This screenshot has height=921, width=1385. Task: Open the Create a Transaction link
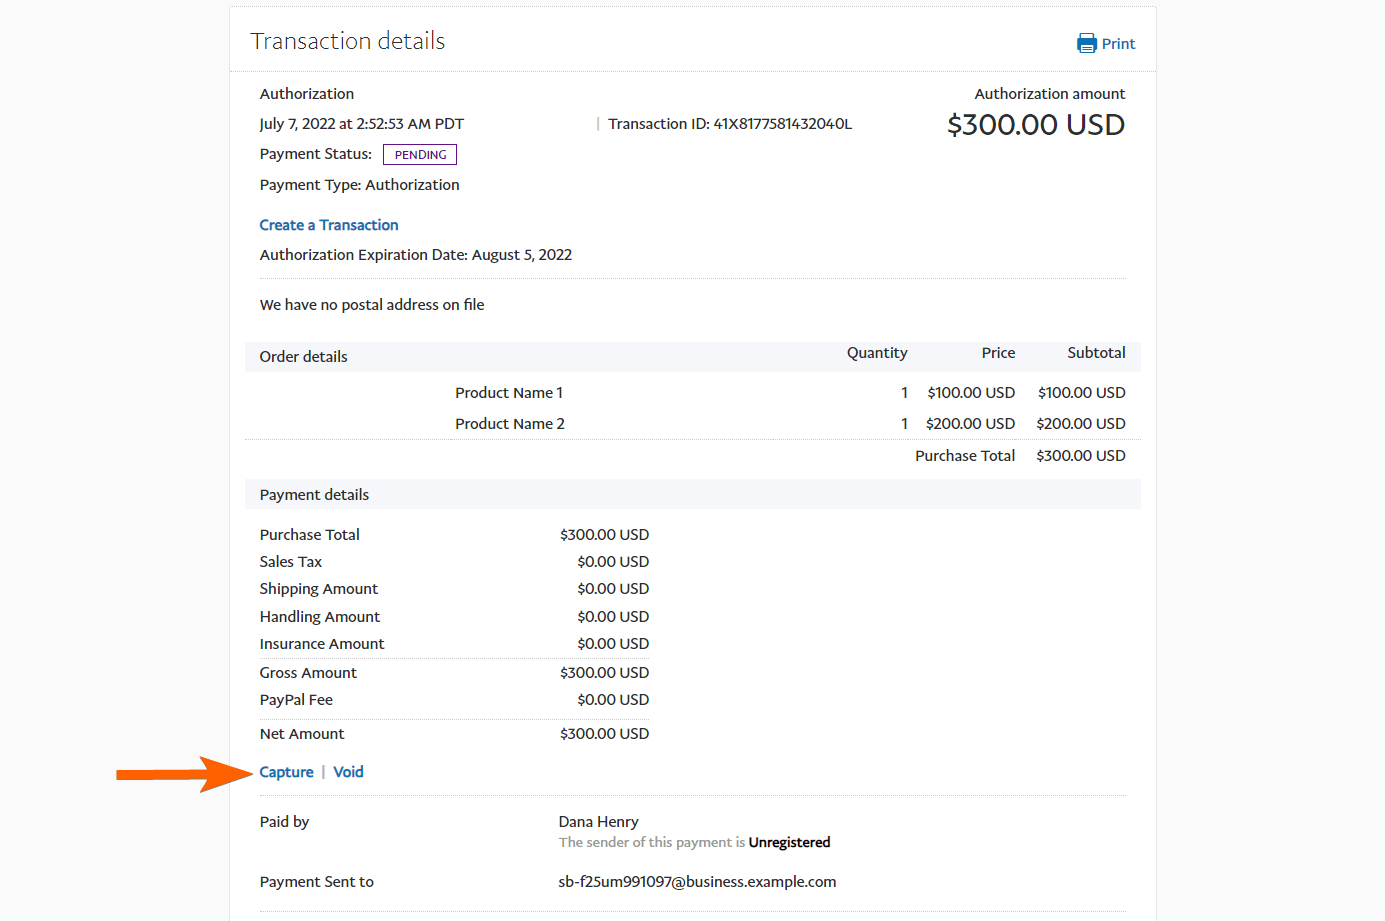[329, 225]
